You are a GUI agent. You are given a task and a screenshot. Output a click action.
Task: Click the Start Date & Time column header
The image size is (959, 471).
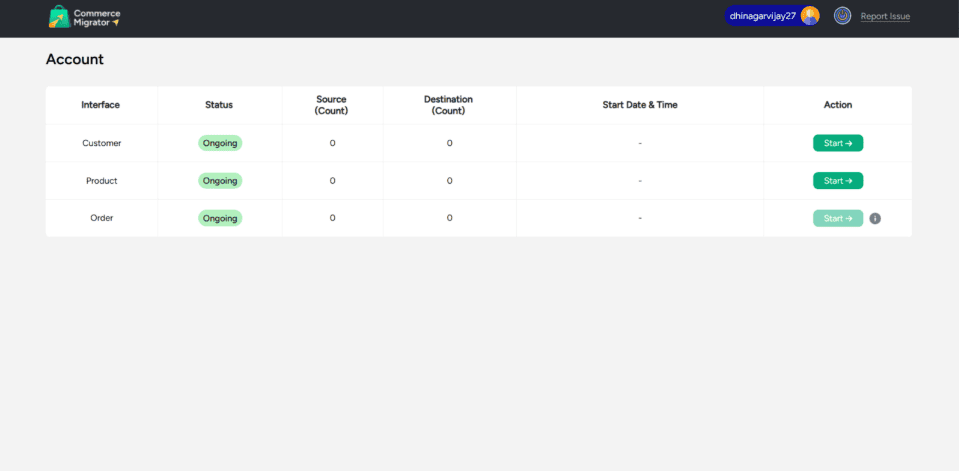[x=639, y=105]
